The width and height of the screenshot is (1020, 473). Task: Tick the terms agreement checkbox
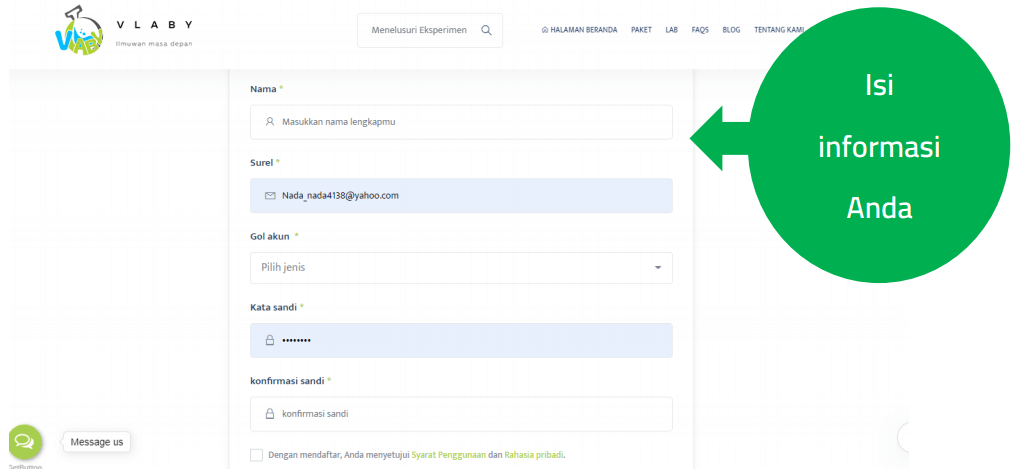257,455
